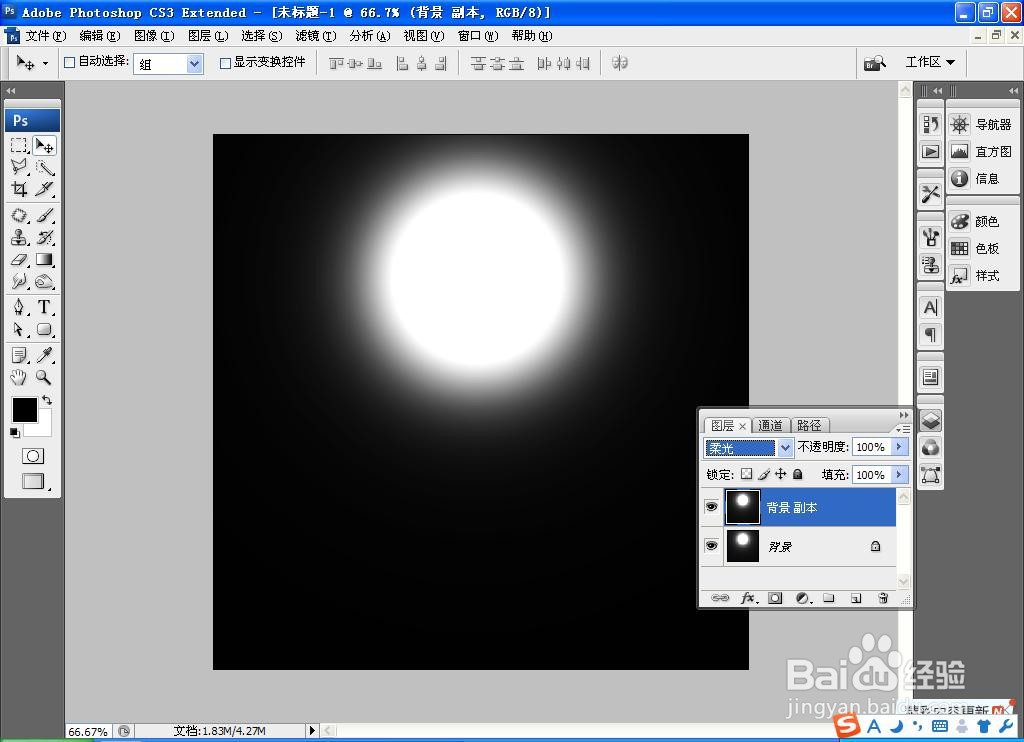The height and width of the screenshot is (742, 1024).
Task: Select the Dodge tool
Action: tap(44, 282)
